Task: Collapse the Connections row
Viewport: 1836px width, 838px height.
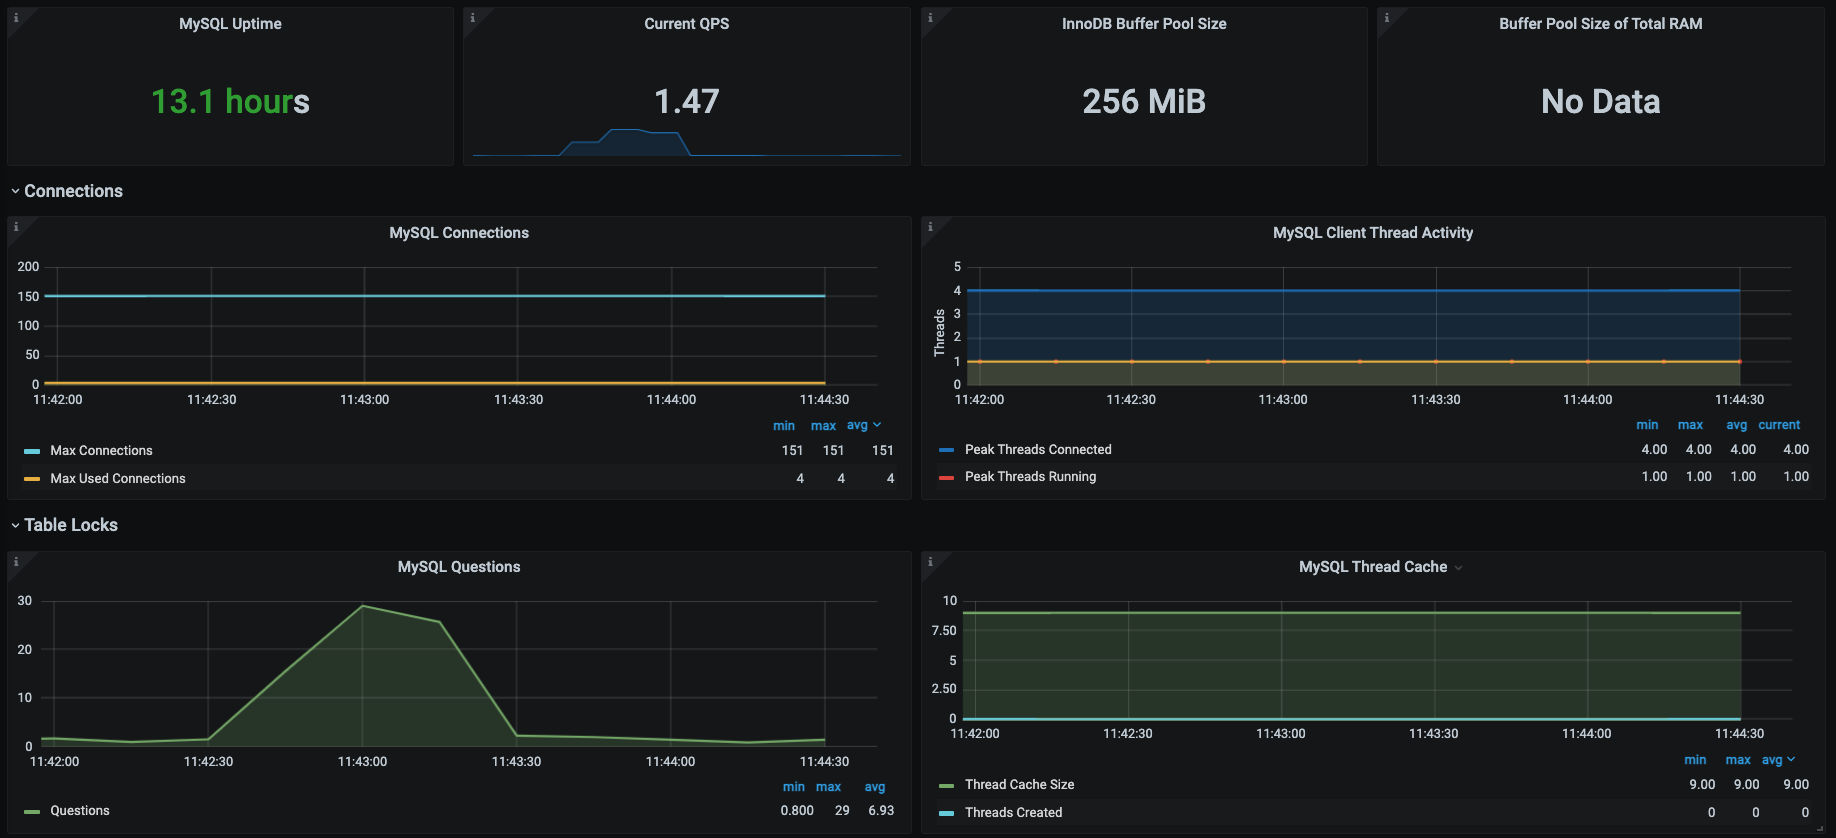Action: tap(66, 191)
